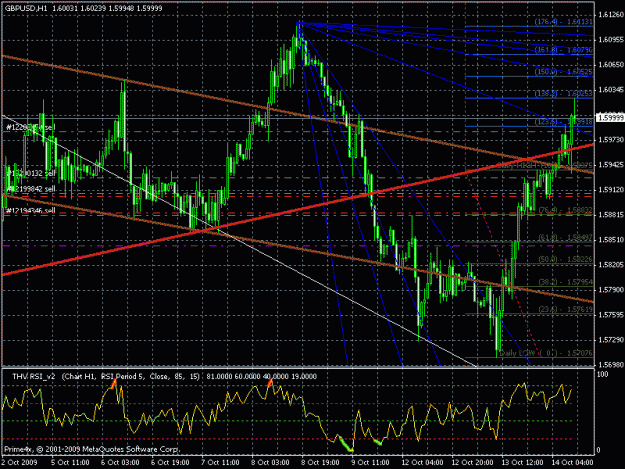Image resolution: width=625 pixels, height=469 pixels.
Task: Click the topmost #1228 sell order label
Action: coord(31,127)
